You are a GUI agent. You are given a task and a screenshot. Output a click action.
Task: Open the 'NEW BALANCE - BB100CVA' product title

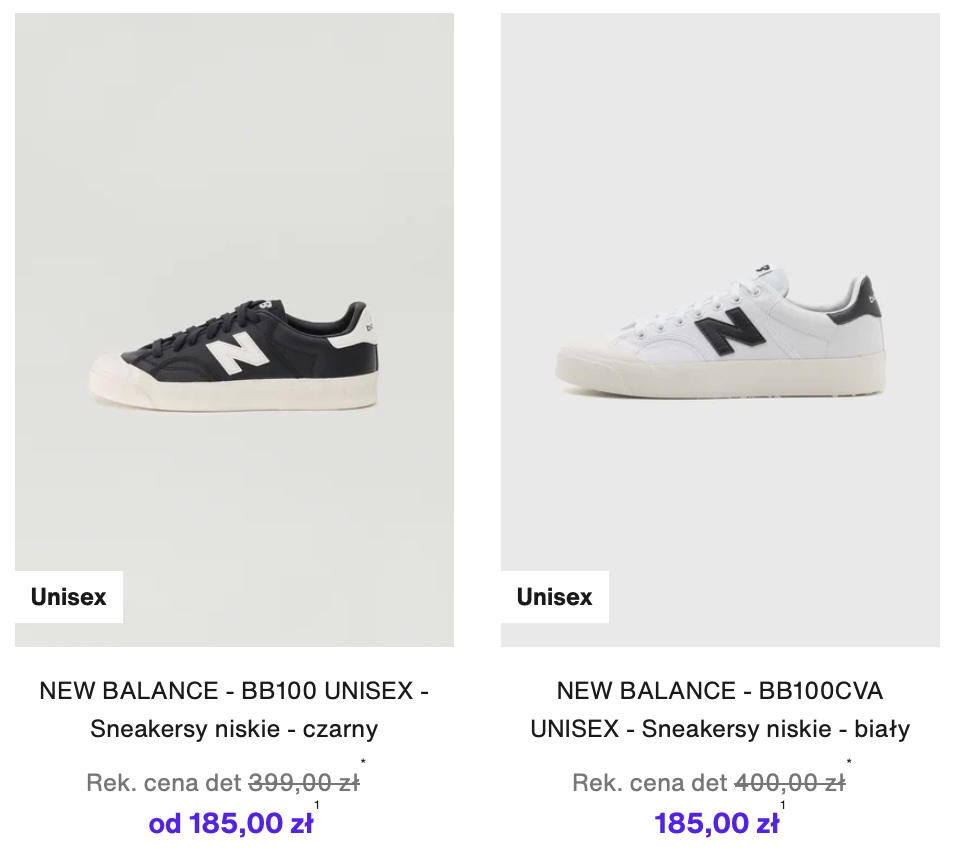(720, 690)
